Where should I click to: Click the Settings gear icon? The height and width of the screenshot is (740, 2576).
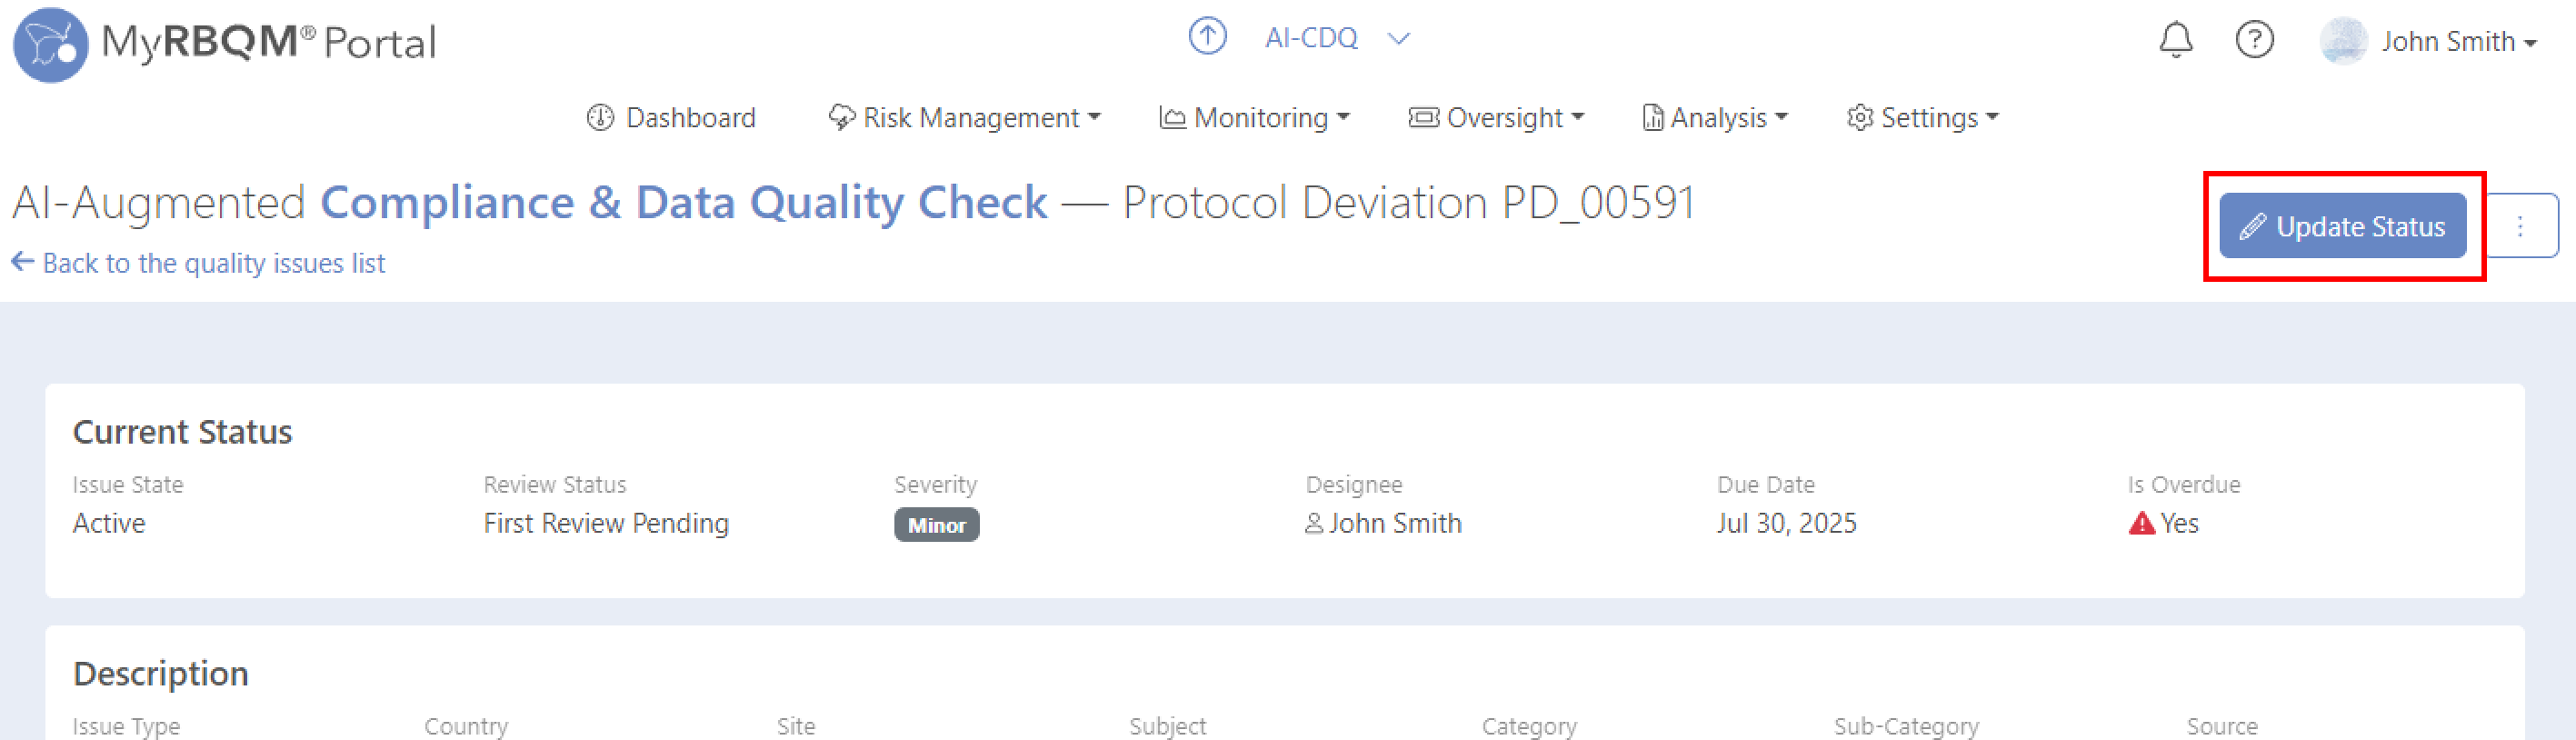1860,118
